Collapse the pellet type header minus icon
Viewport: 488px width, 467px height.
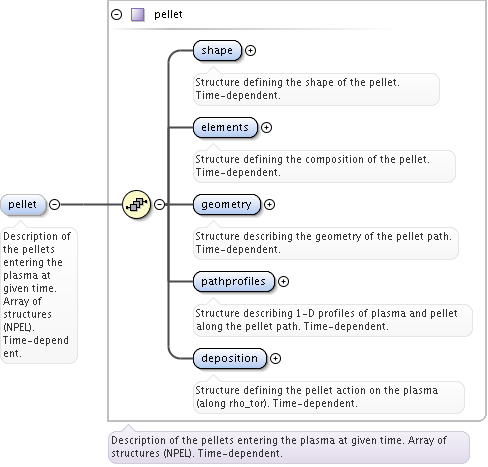click(x=116, y=15)
